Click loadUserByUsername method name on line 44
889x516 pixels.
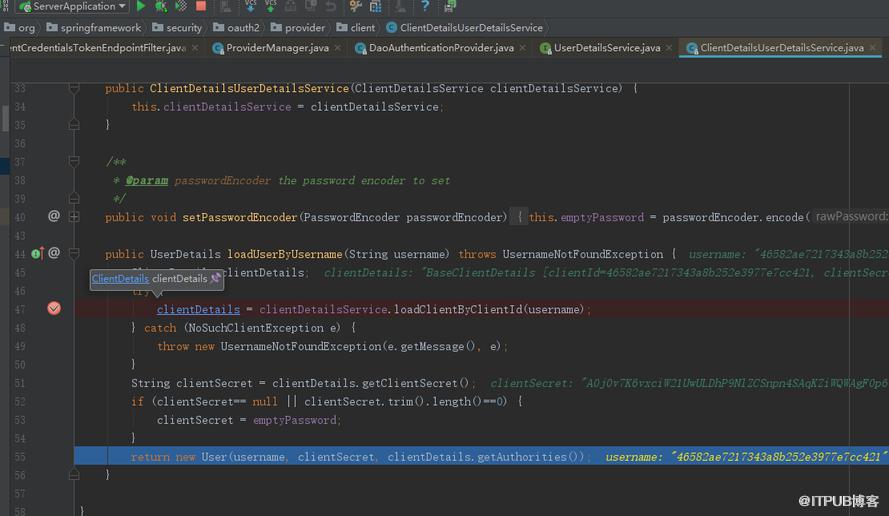coord(285,254)
